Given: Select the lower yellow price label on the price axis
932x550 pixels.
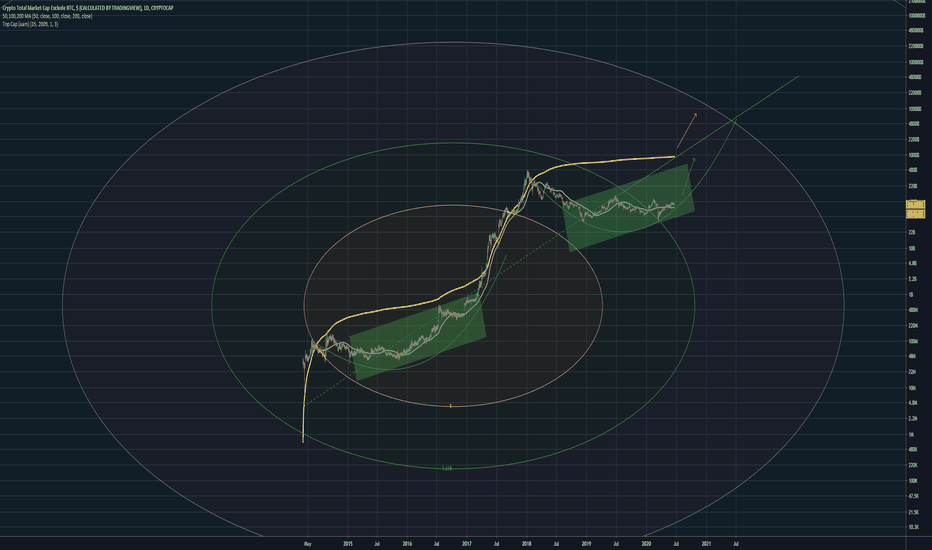Looking at the screenshot, I should pos(915,213).
